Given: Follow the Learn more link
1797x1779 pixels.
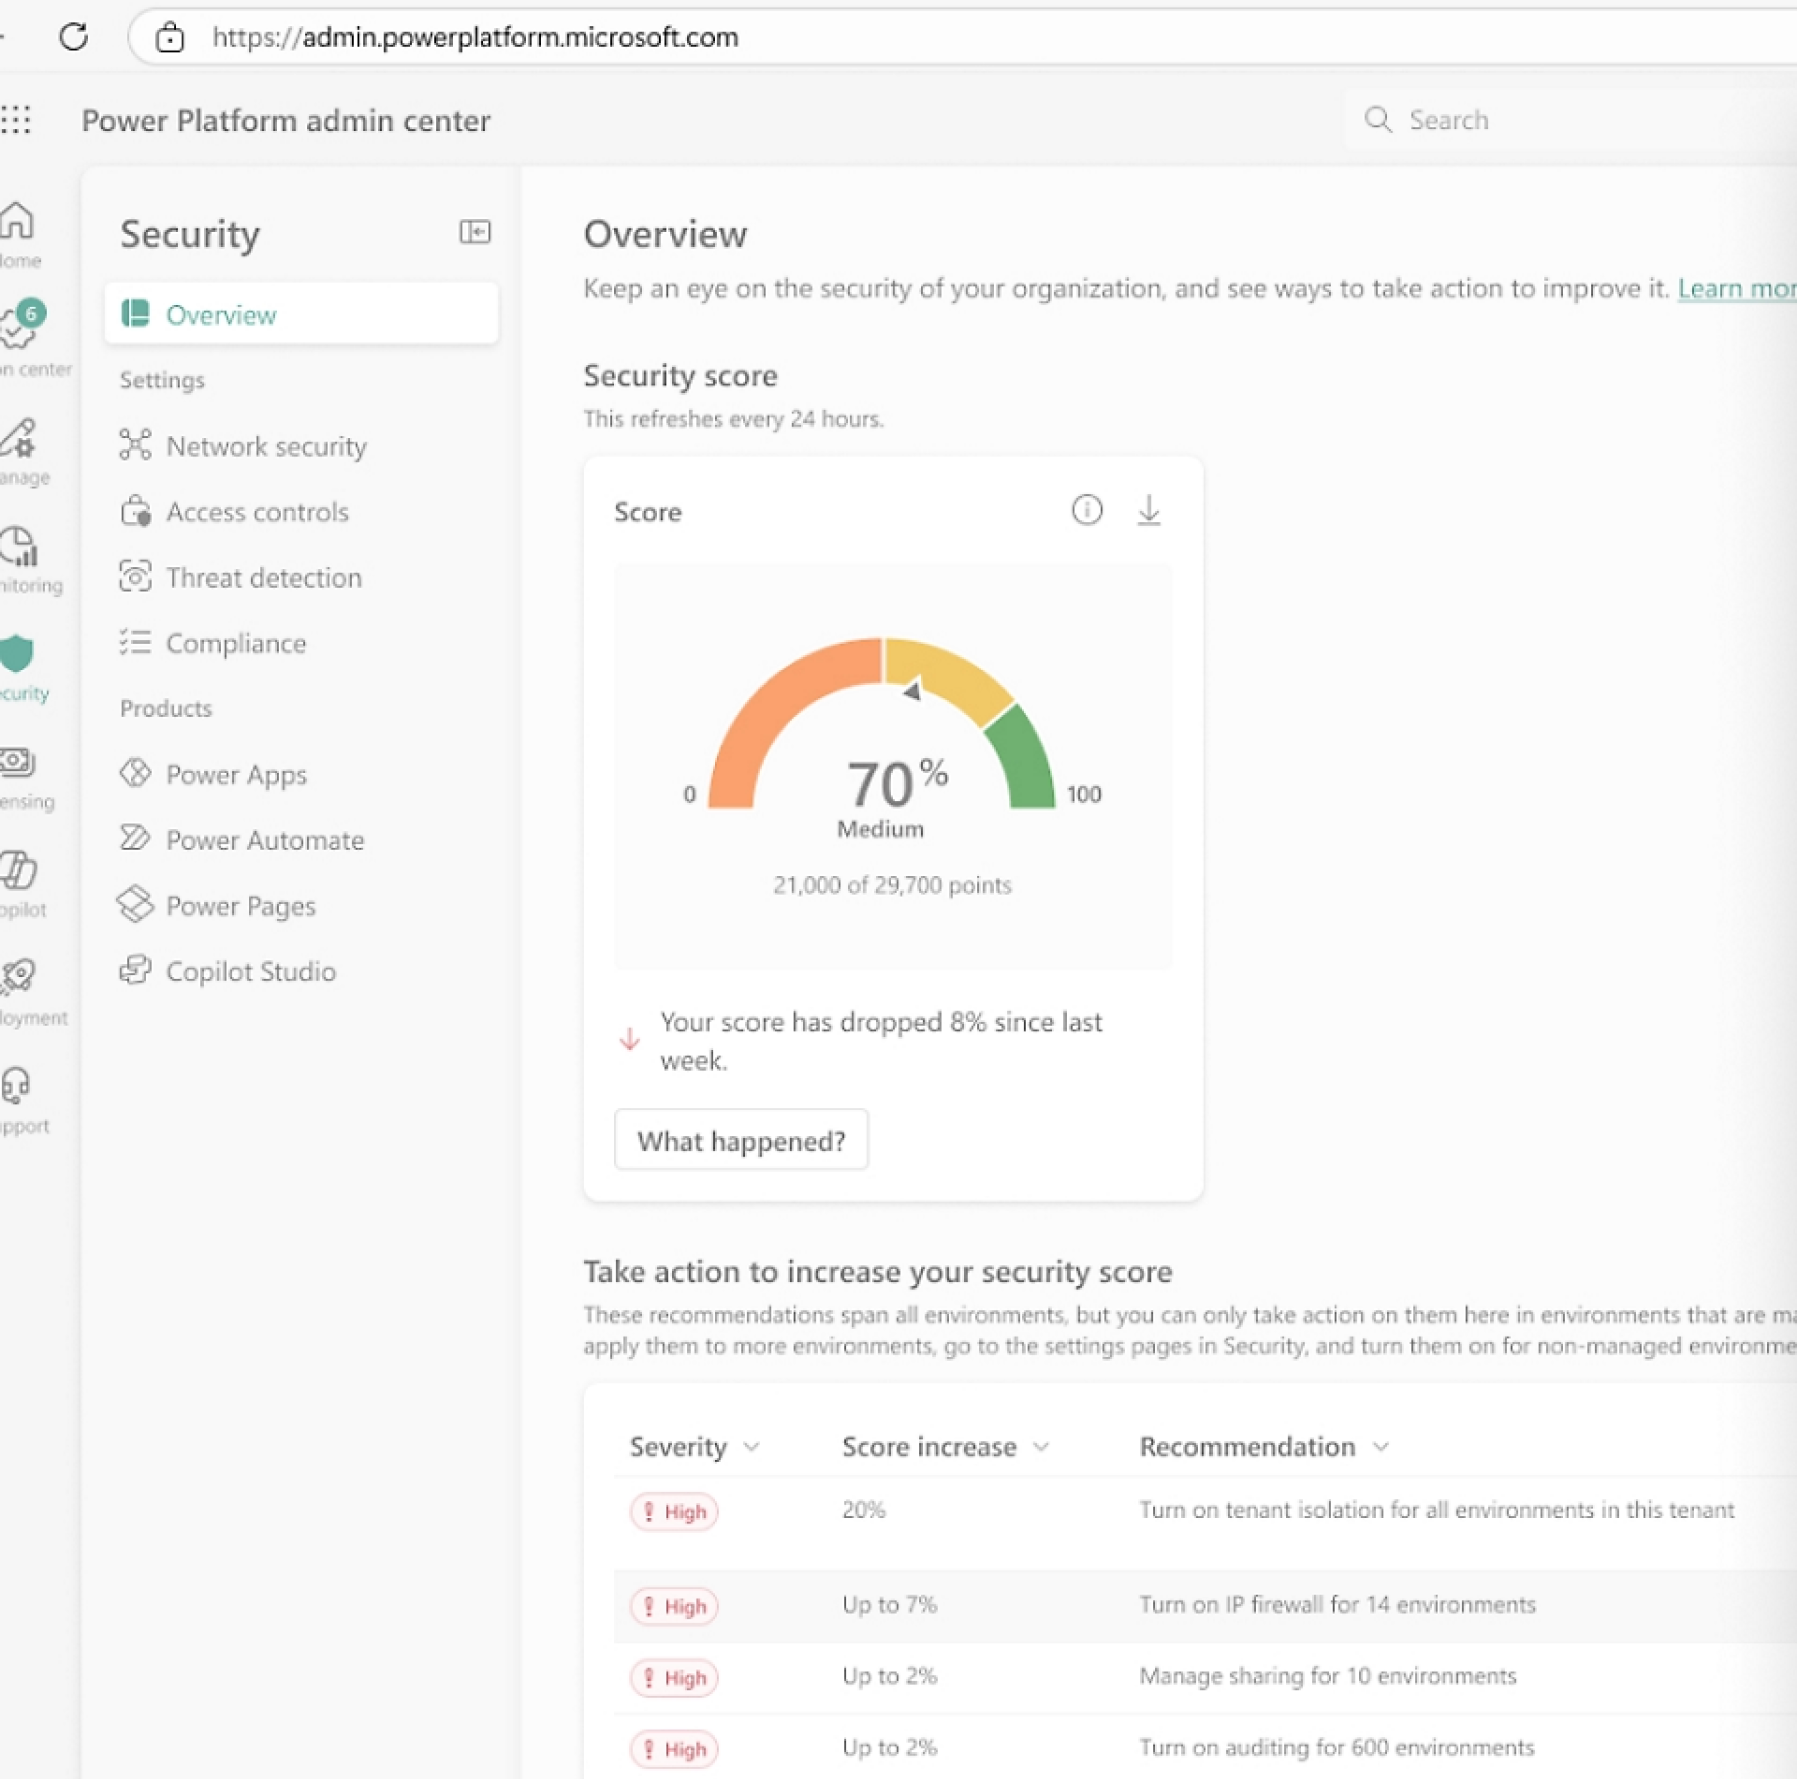Looking at the screenshot, I should point(1737,289).
